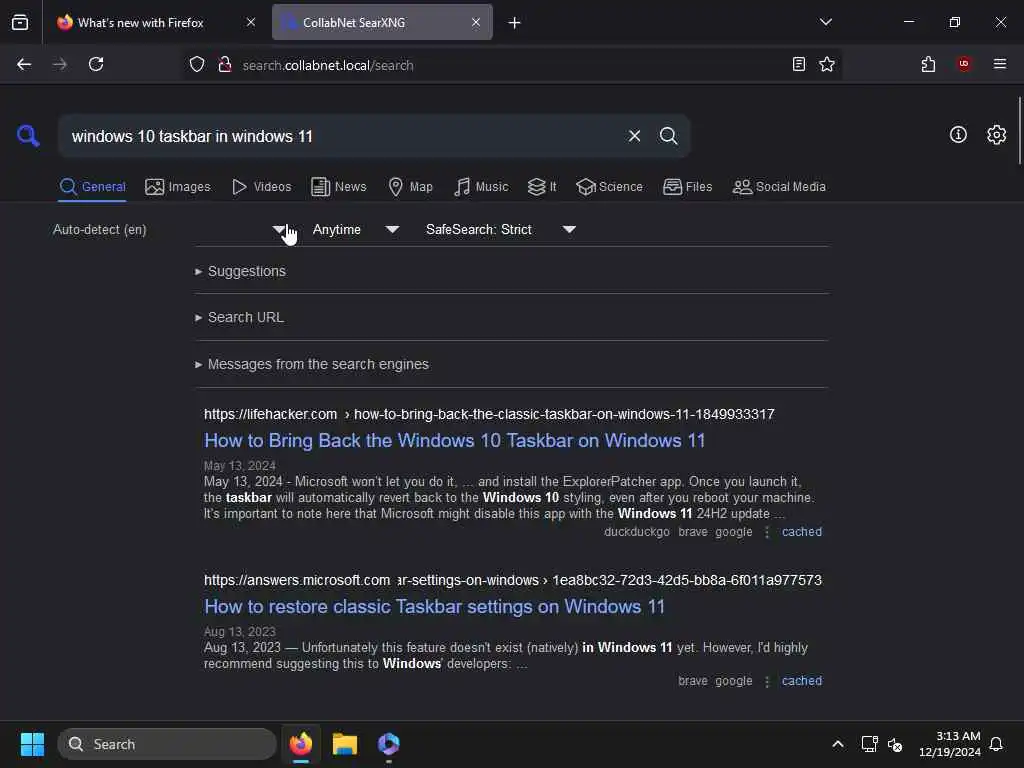Open a new tab with plus button
The height and width of the screenshot is (768, 1024).
point(514,23)
